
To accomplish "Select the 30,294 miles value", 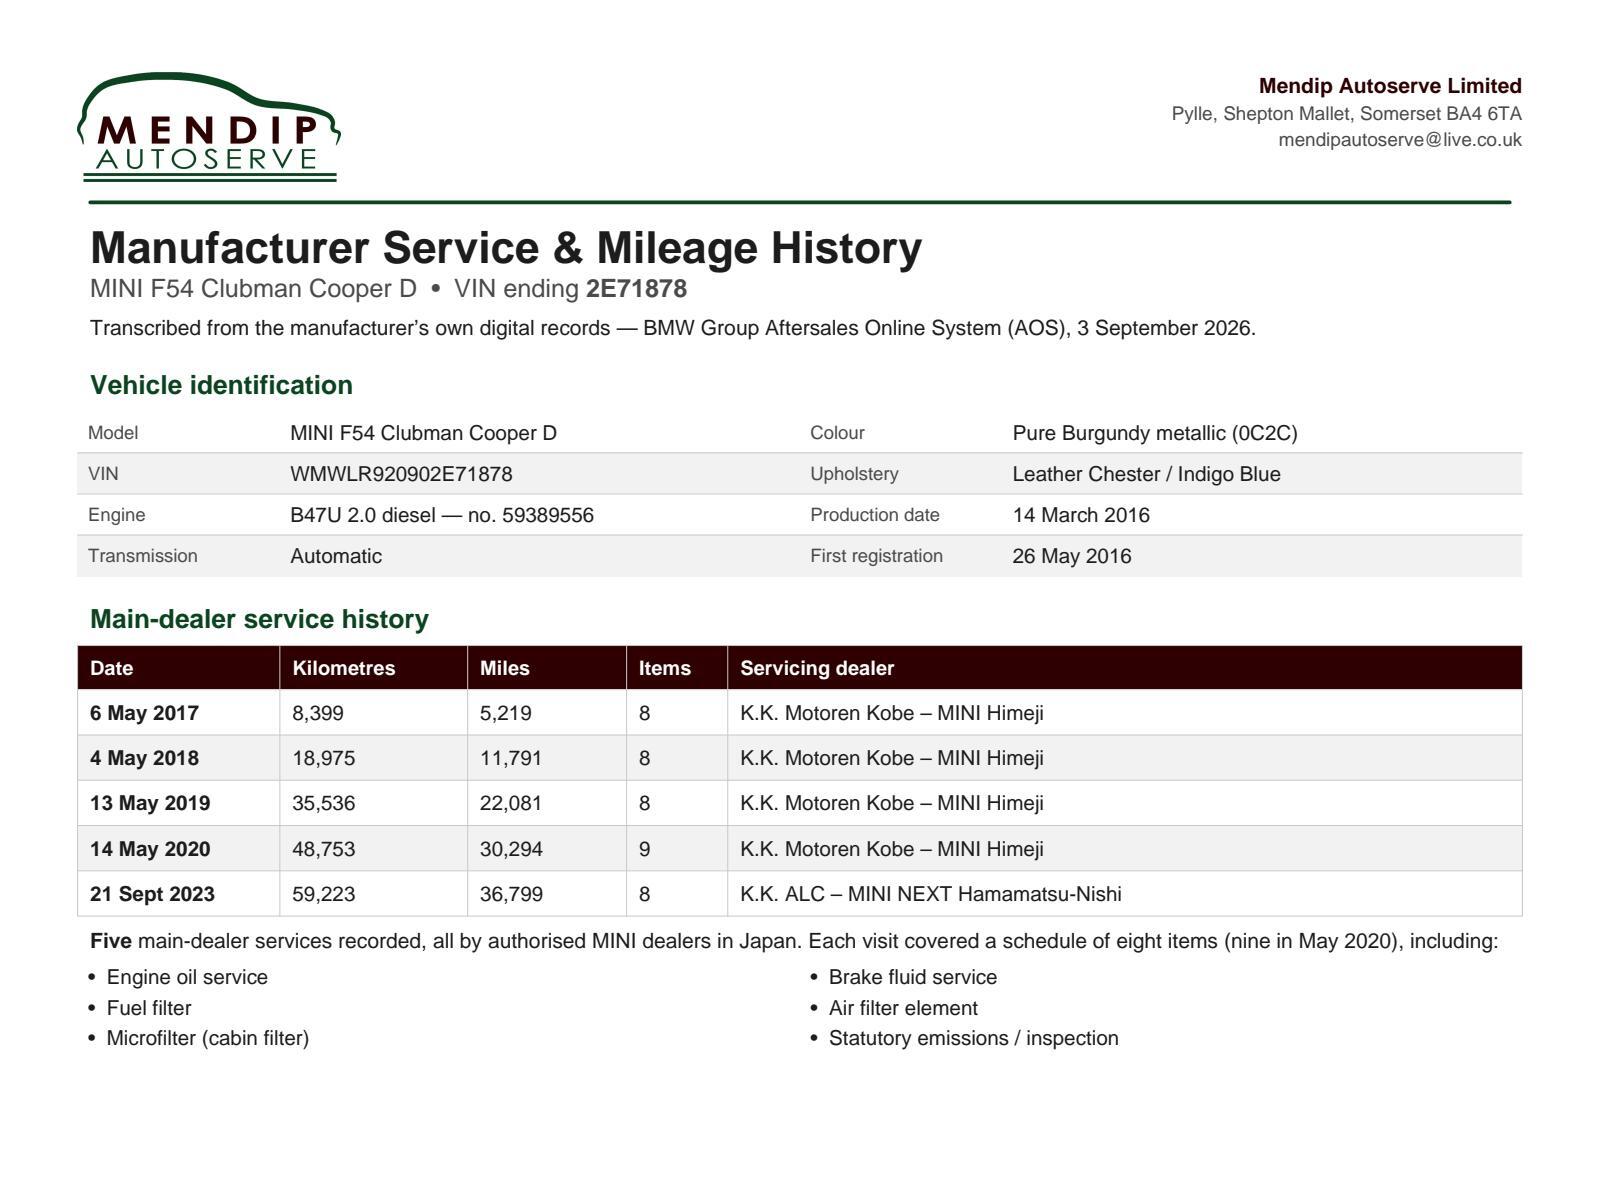I will pyautogui.click(x=511, y=849).
